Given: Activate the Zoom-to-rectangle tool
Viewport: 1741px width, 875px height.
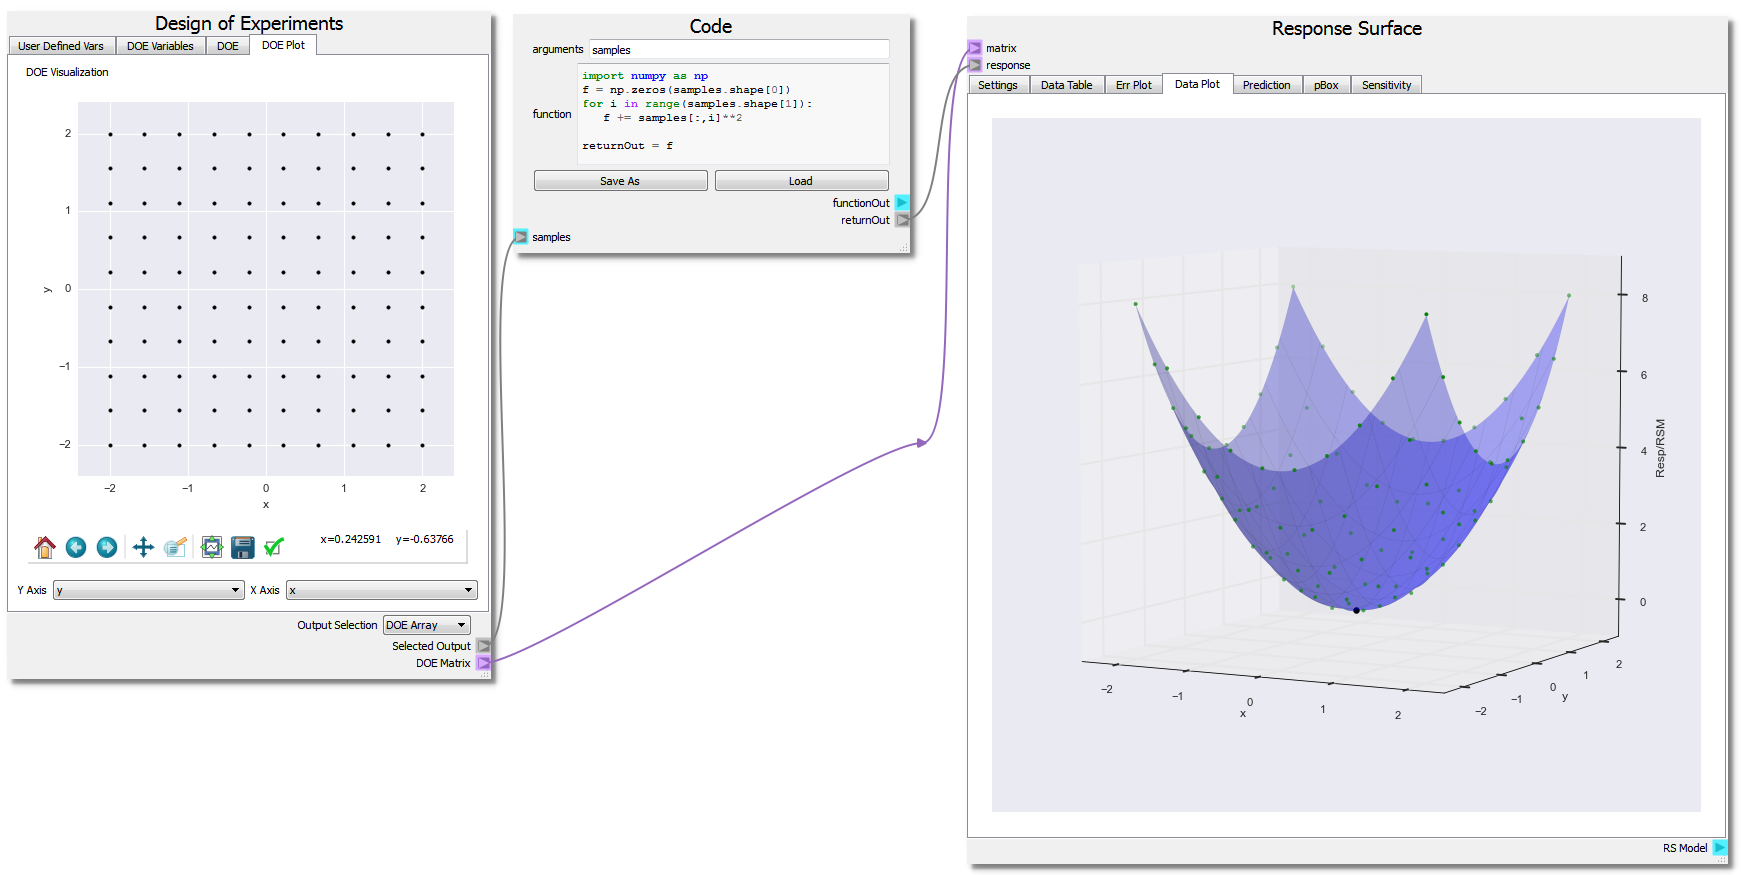Looking at the screenshot, I should pyautogui.click(x=176, y=547).
